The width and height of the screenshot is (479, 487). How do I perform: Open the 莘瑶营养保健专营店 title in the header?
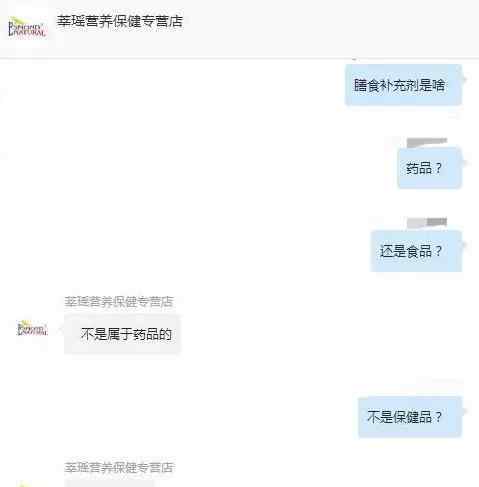coord(120,21)
